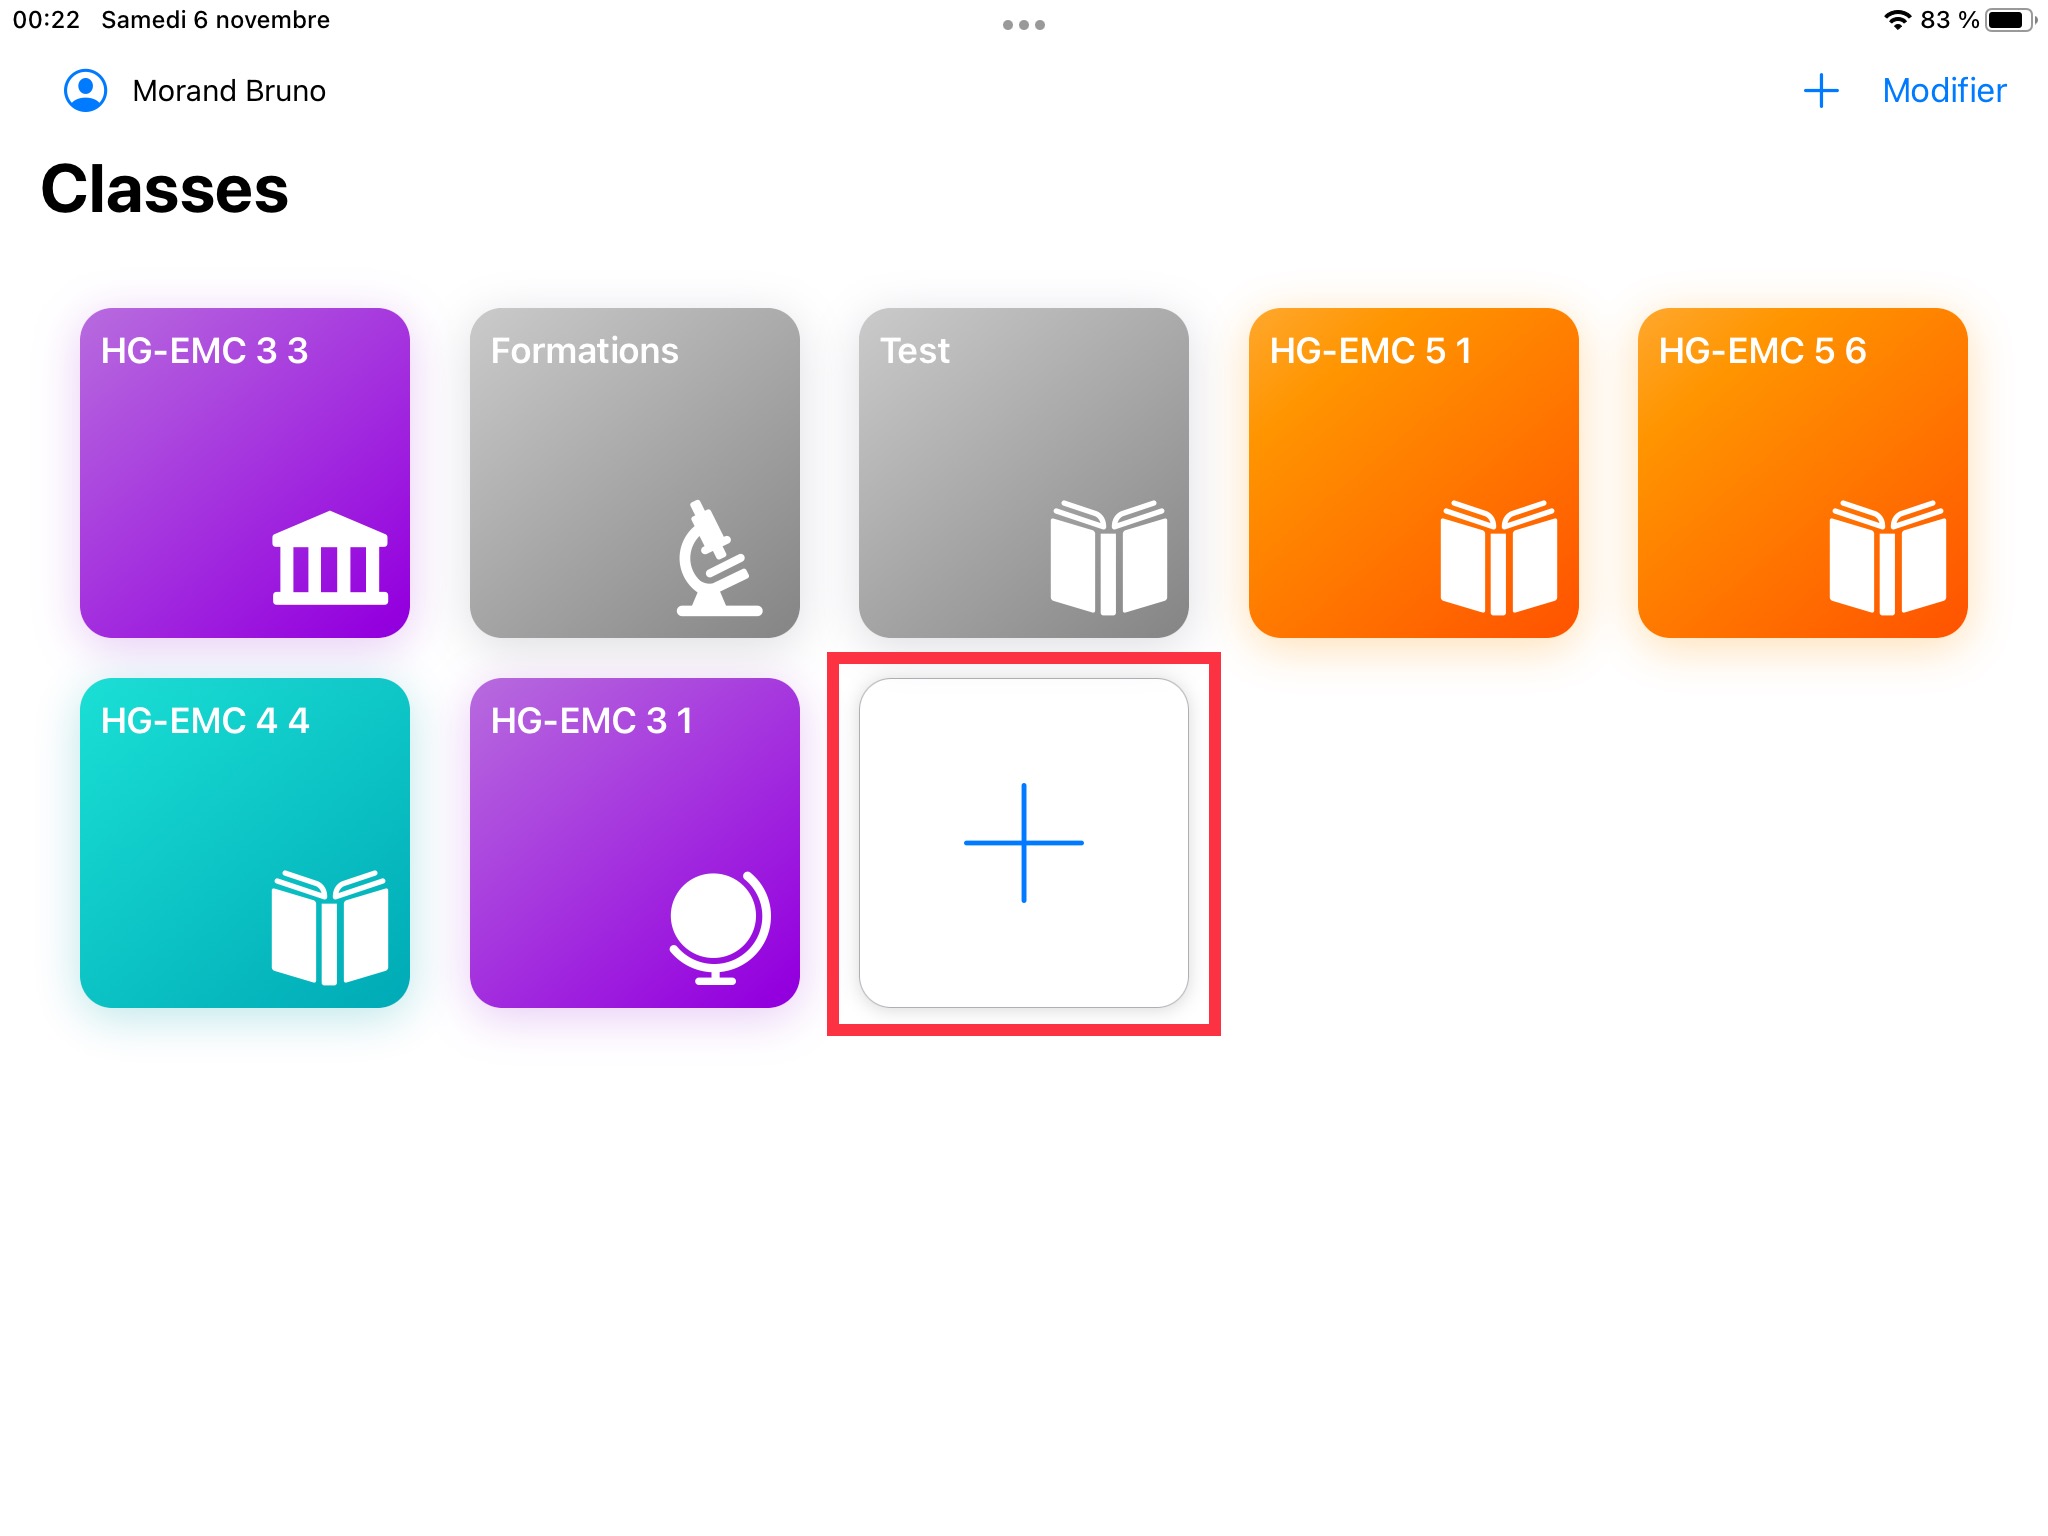Click the Modifier button
Viewport: 2048px width, 1536px height.
(1943, 91)
